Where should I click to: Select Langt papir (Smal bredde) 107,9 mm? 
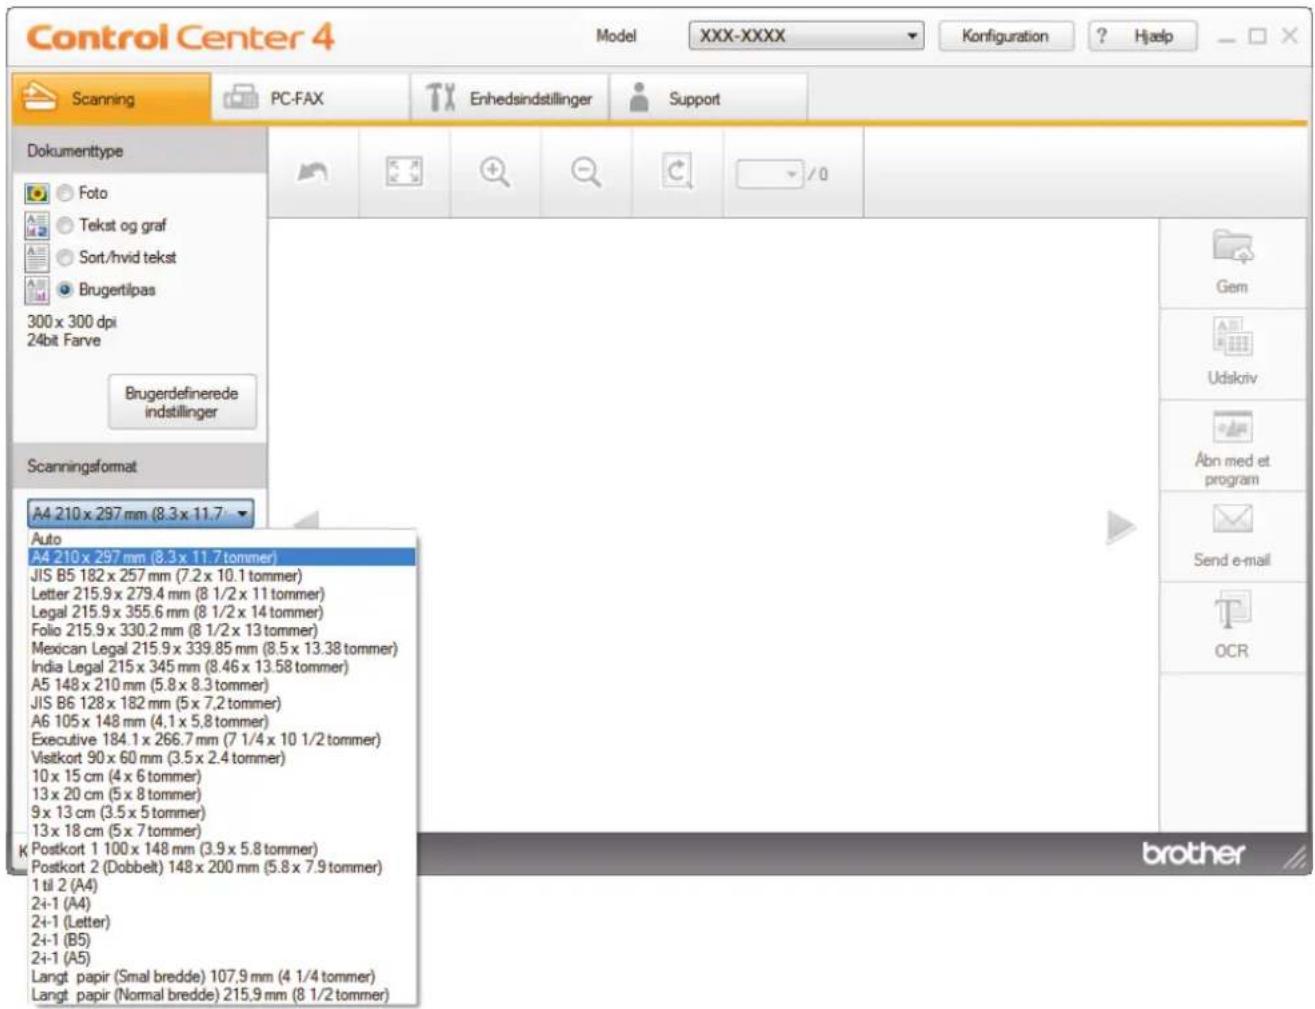[x=222, y=976]
